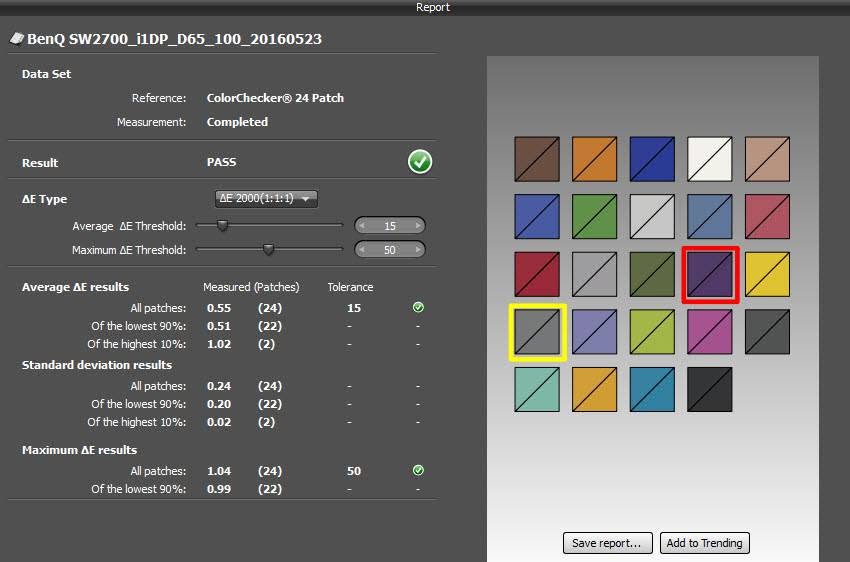850x562 pixels.
Task: Click standard deviation highest 10% value 0.02
Action: pos(219,422)
